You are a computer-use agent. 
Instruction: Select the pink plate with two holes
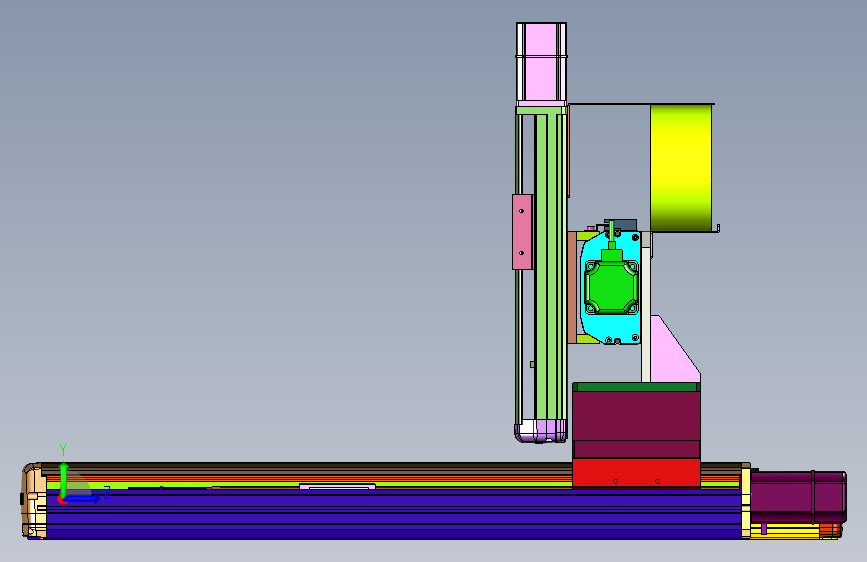pos(523,232)
